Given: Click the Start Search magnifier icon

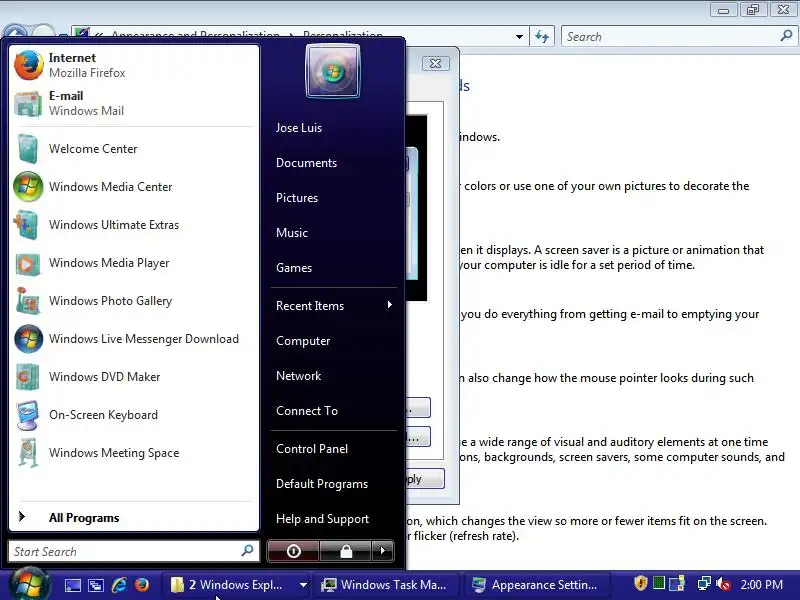Looking at the screenshot, I should (247, 551).
